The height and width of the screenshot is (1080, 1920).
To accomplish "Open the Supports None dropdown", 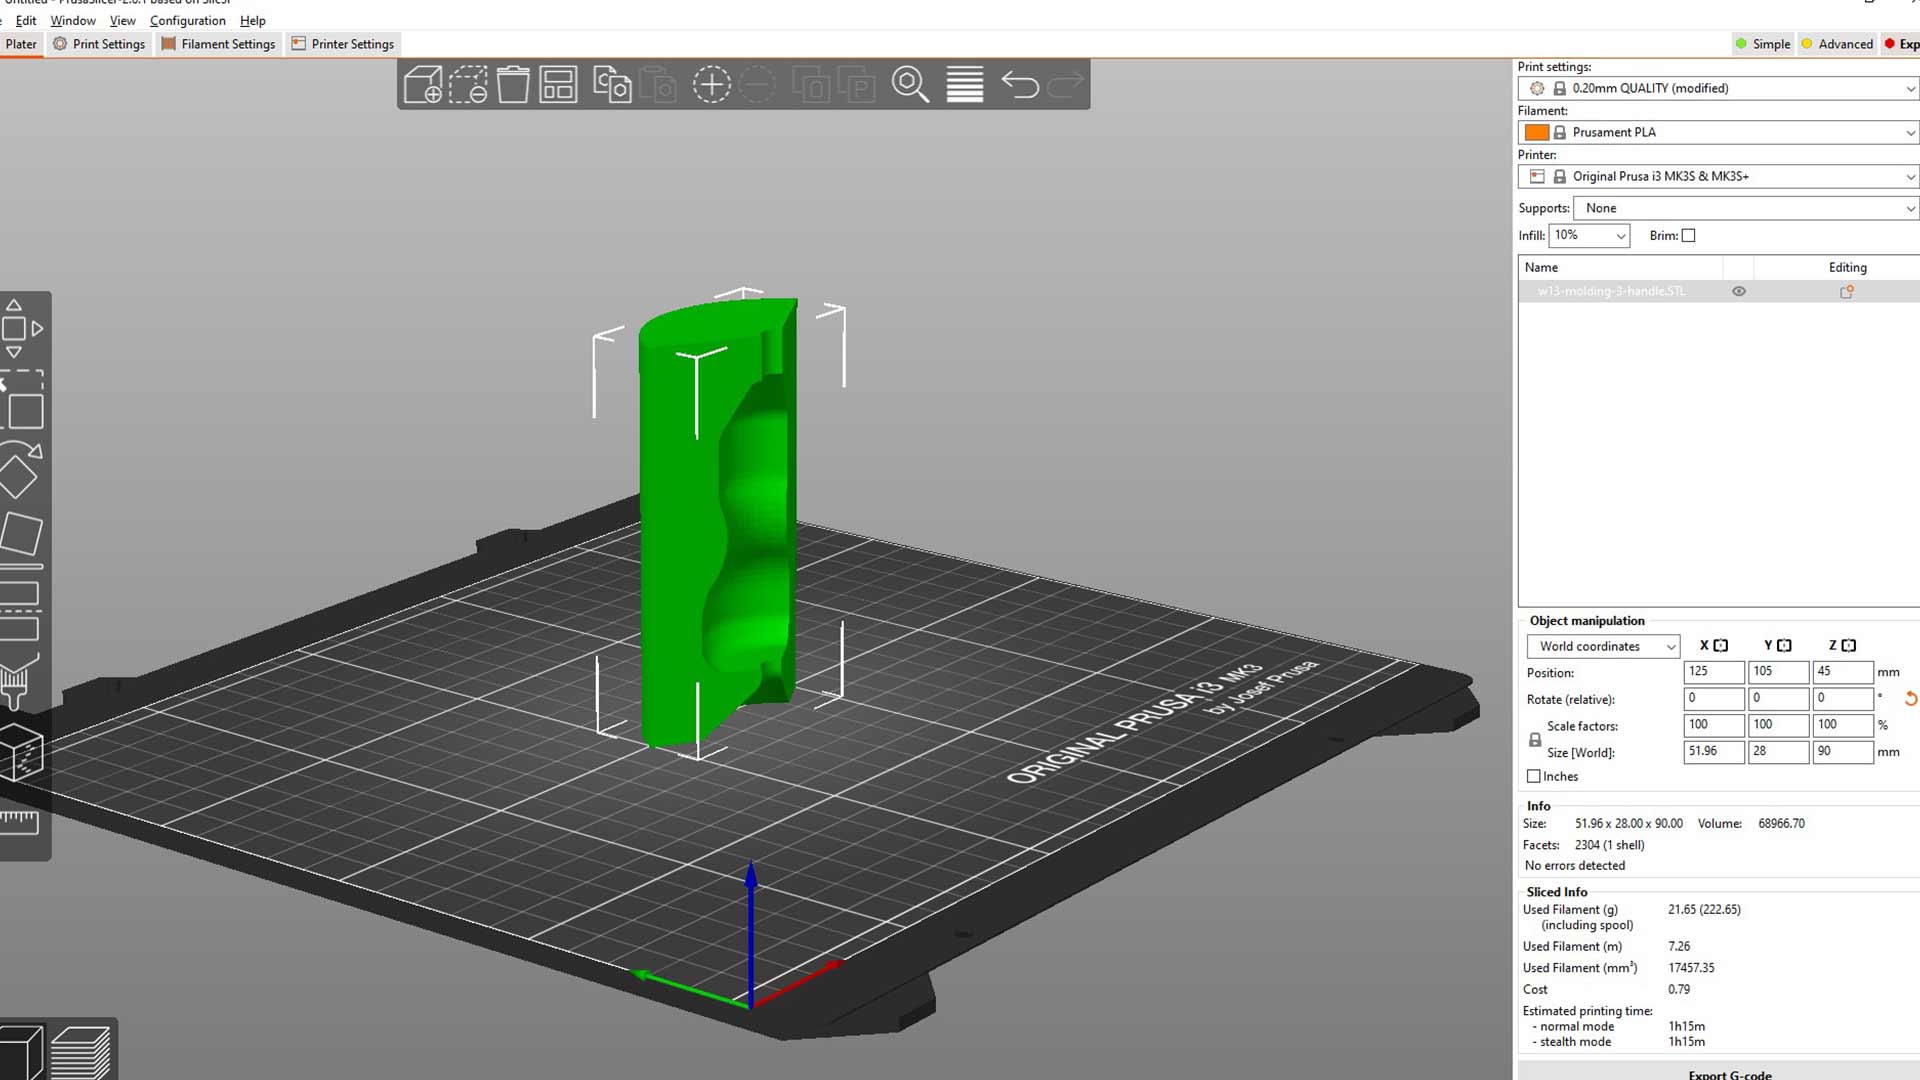I will (1746, 208).
